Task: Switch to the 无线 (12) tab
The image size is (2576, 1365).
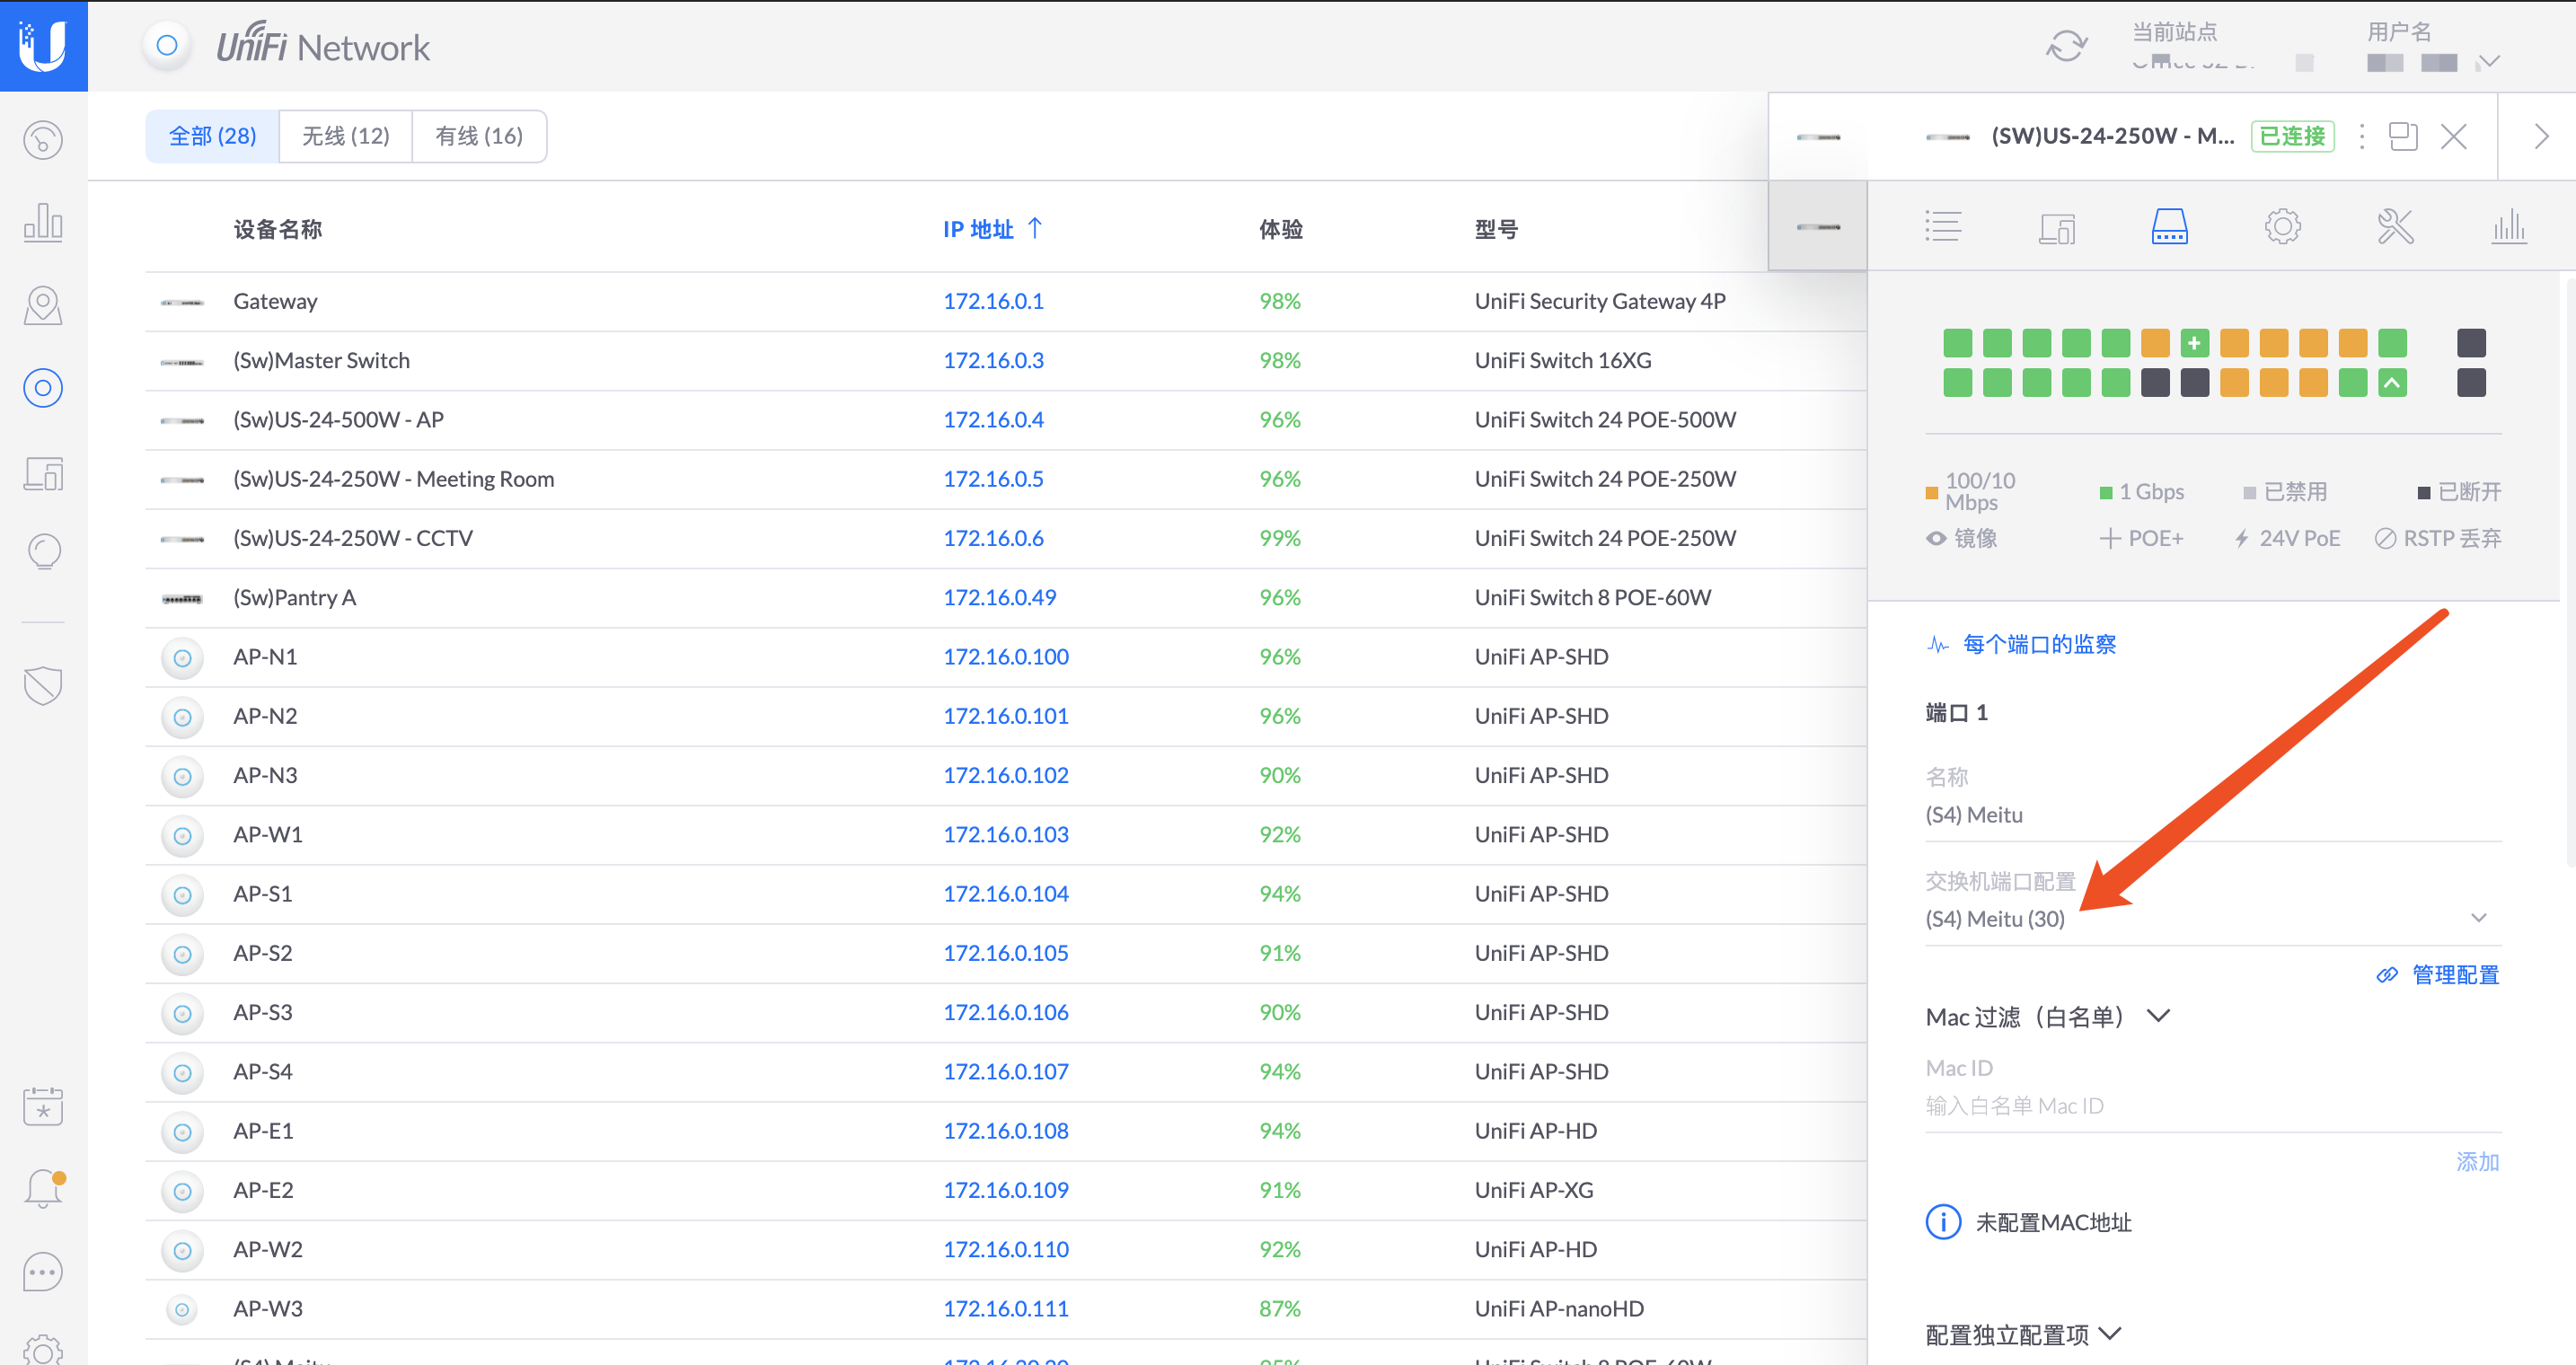Action: (x=345, y=136)
